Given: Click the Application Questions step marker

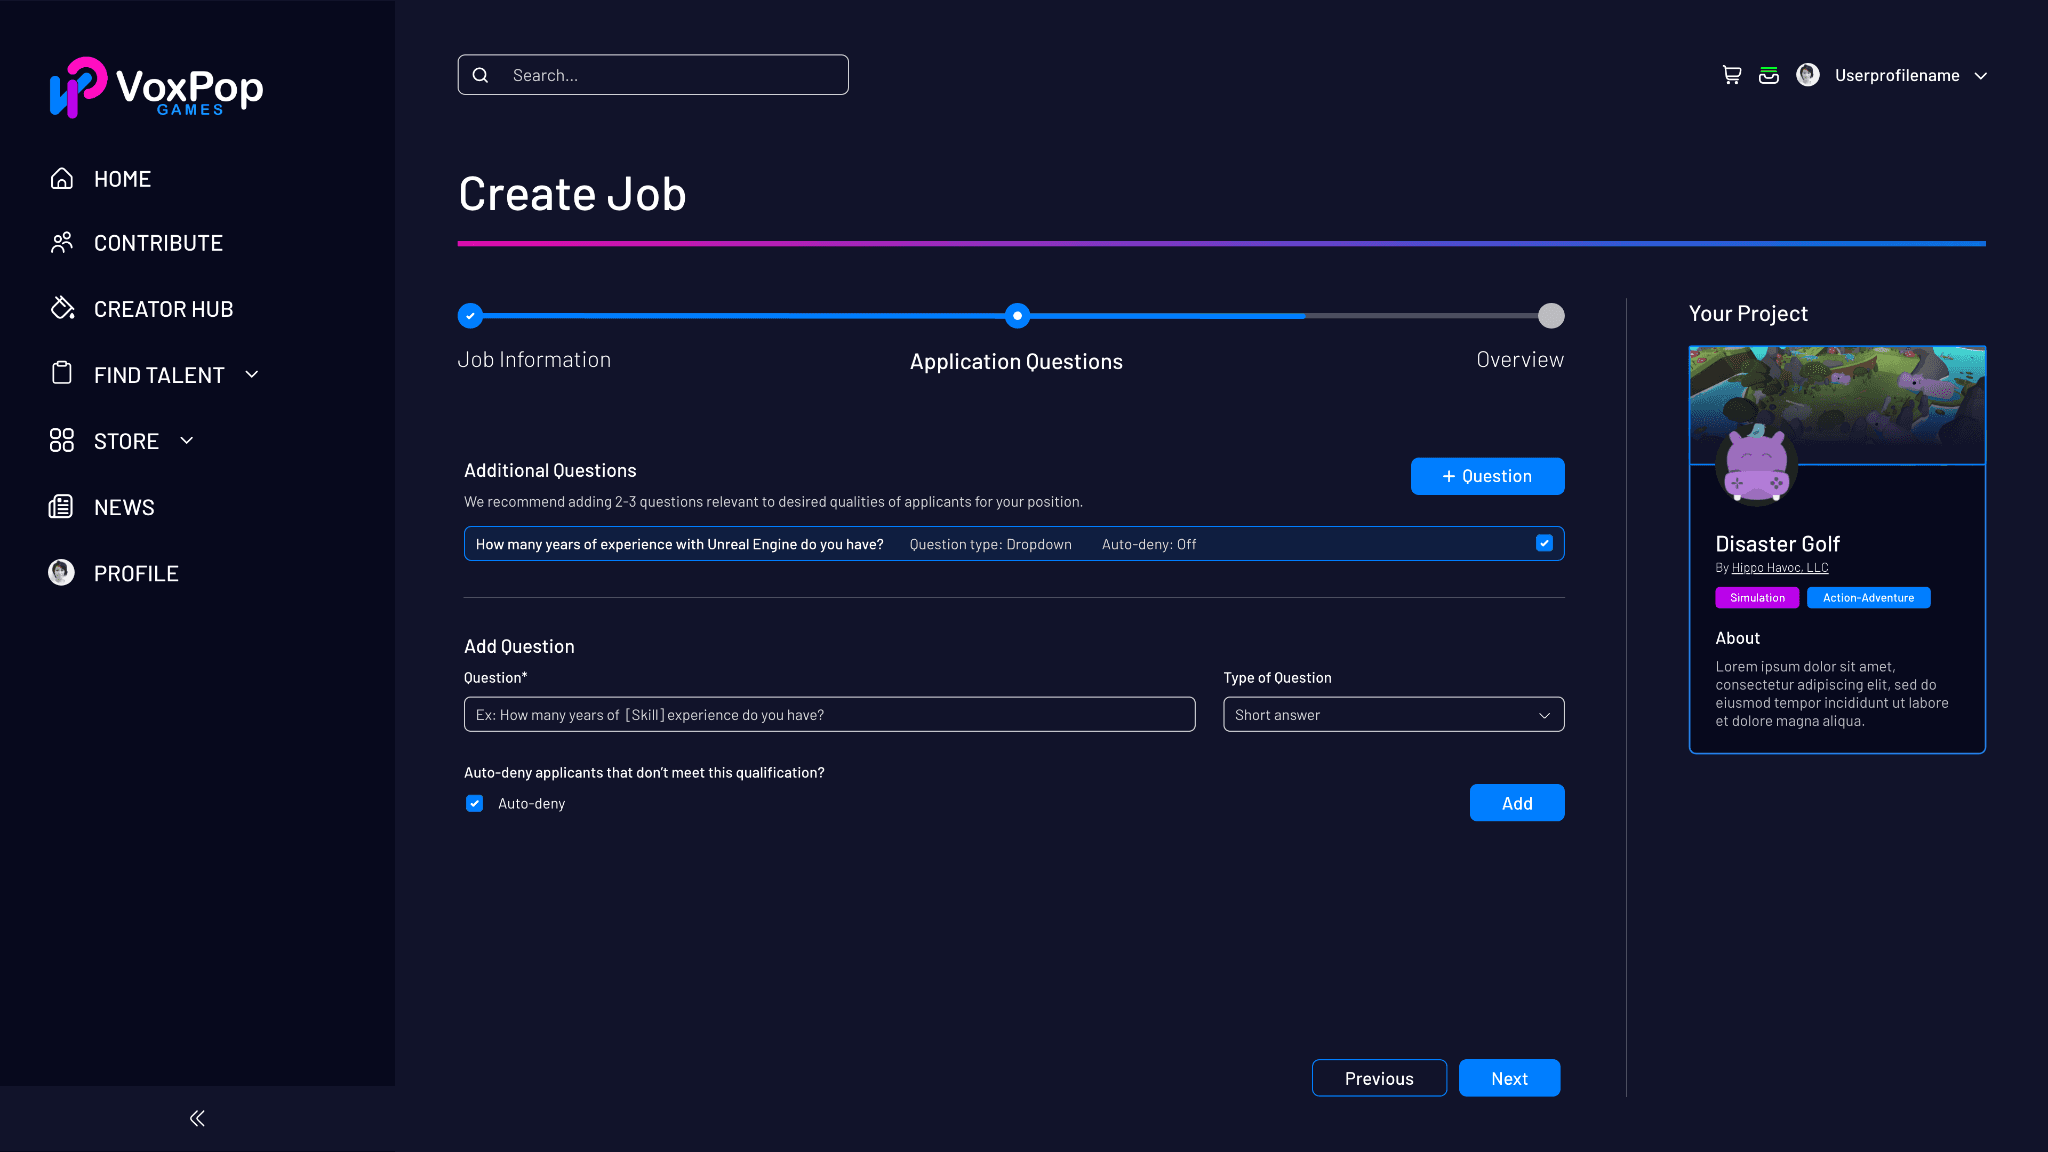Looking at the screenshot, I should pos(1017,316).
